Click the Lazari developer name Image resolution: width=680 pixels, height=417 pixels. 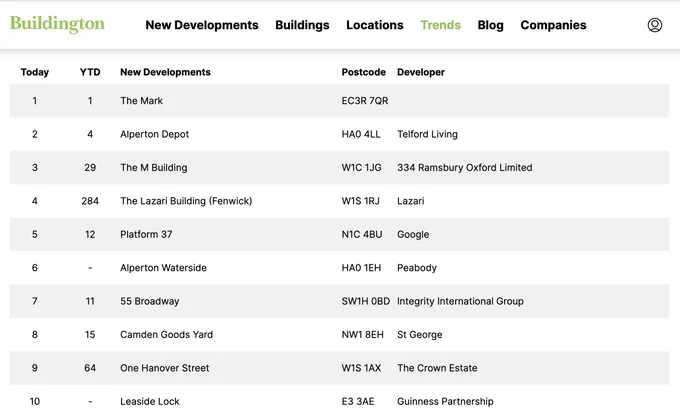click(411, 201)
